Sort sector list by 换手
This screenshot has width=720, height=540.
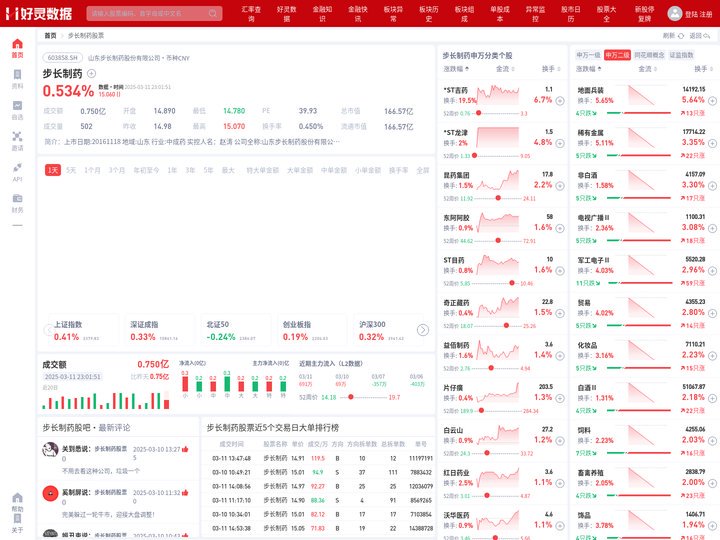point(703,69)
